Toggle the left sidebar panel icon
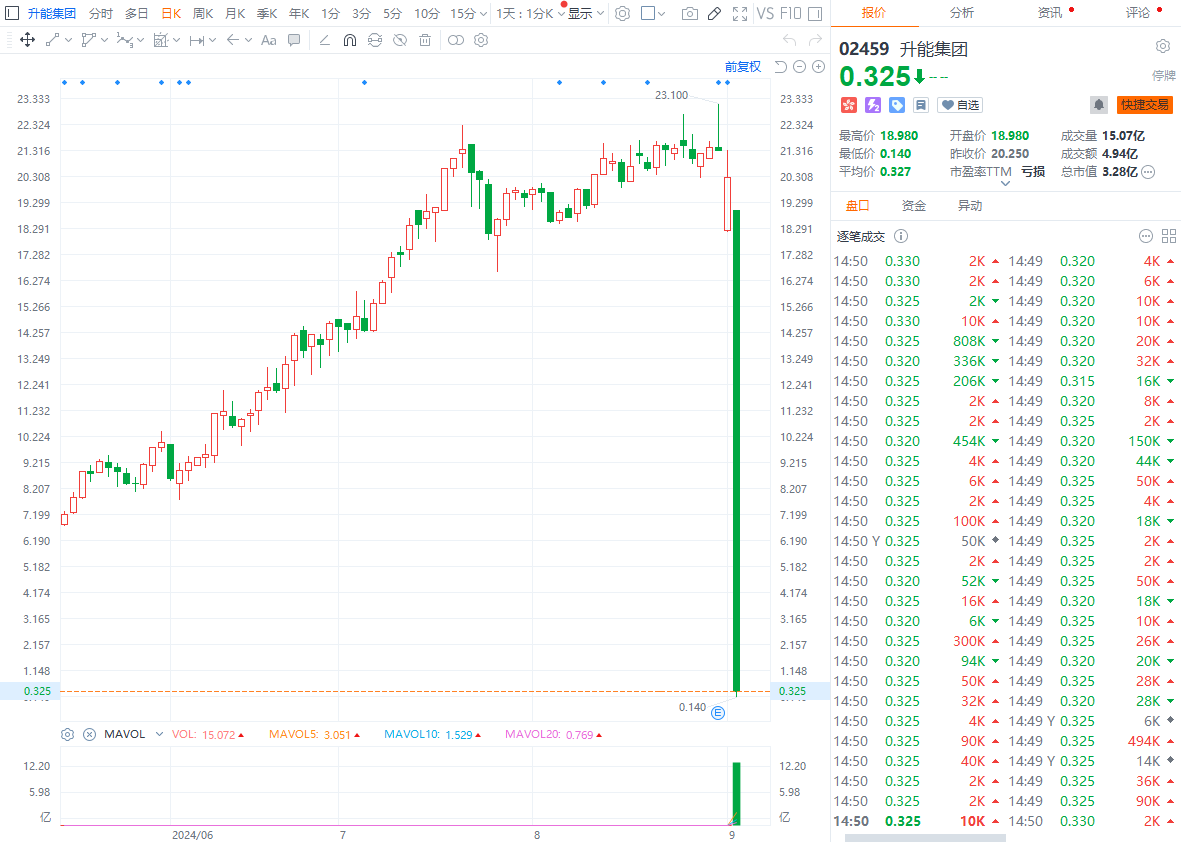Screen dimensions: 1181x842 coord(12,14)
